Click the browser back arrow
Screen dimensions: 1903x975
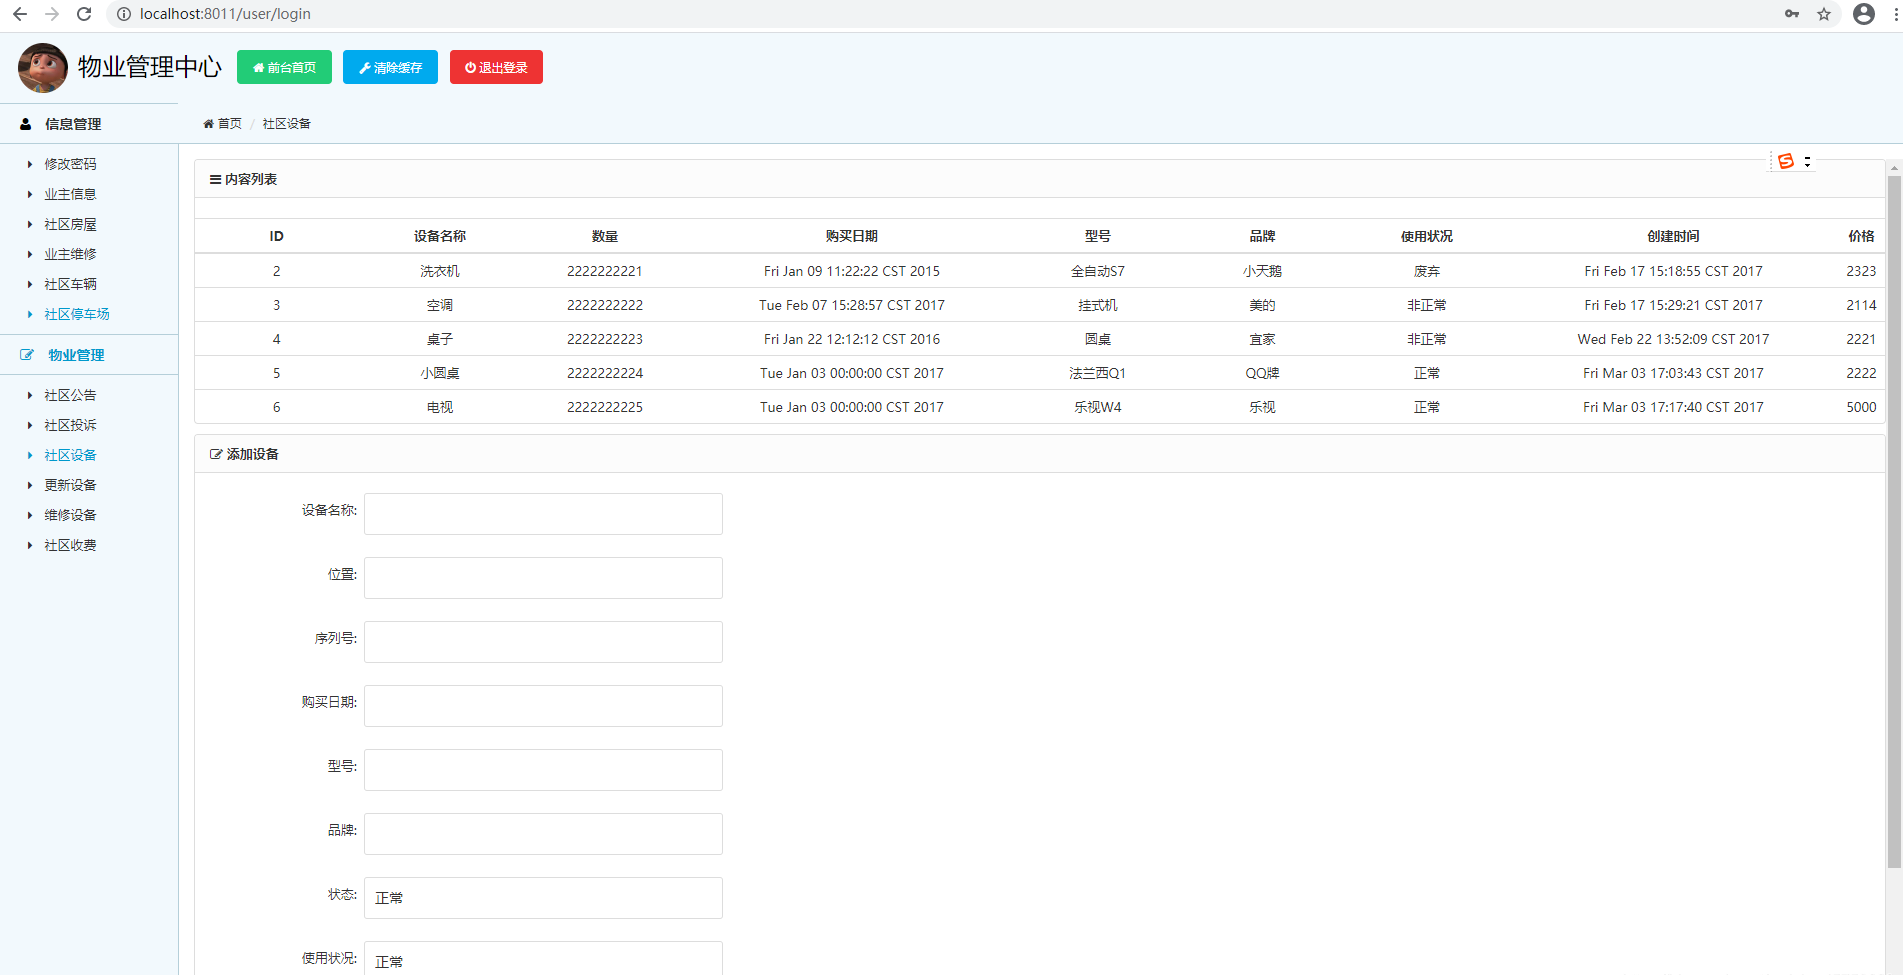click(x=20, y=14)
